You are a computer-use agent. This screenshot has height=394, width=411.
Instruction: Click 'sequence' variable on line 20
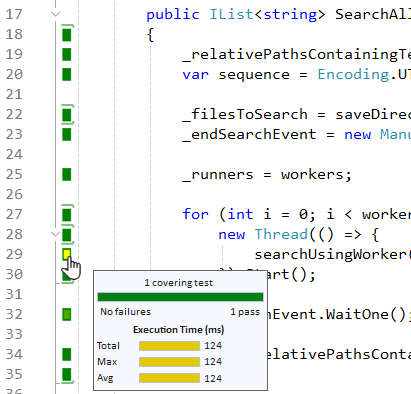coord(254,75)
